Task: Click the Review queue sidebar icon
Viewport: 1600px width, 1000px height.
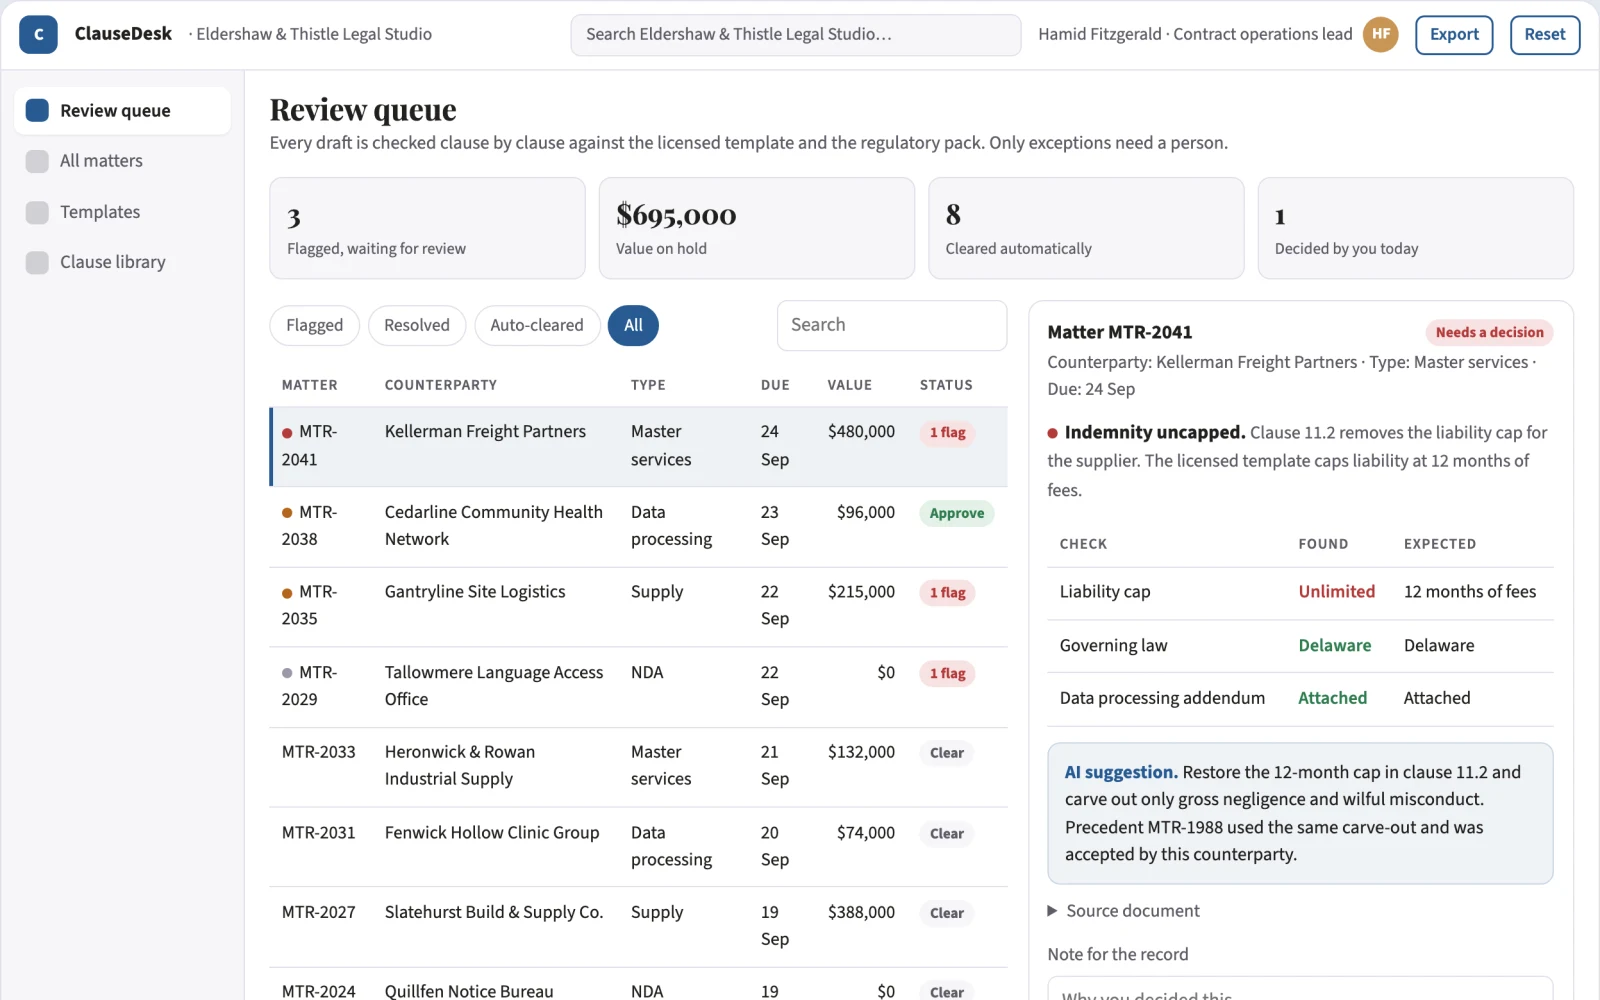Action: [x=37, y=110]
